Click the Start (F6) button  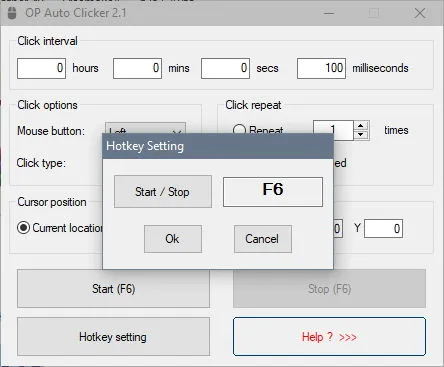pos(113,289)
